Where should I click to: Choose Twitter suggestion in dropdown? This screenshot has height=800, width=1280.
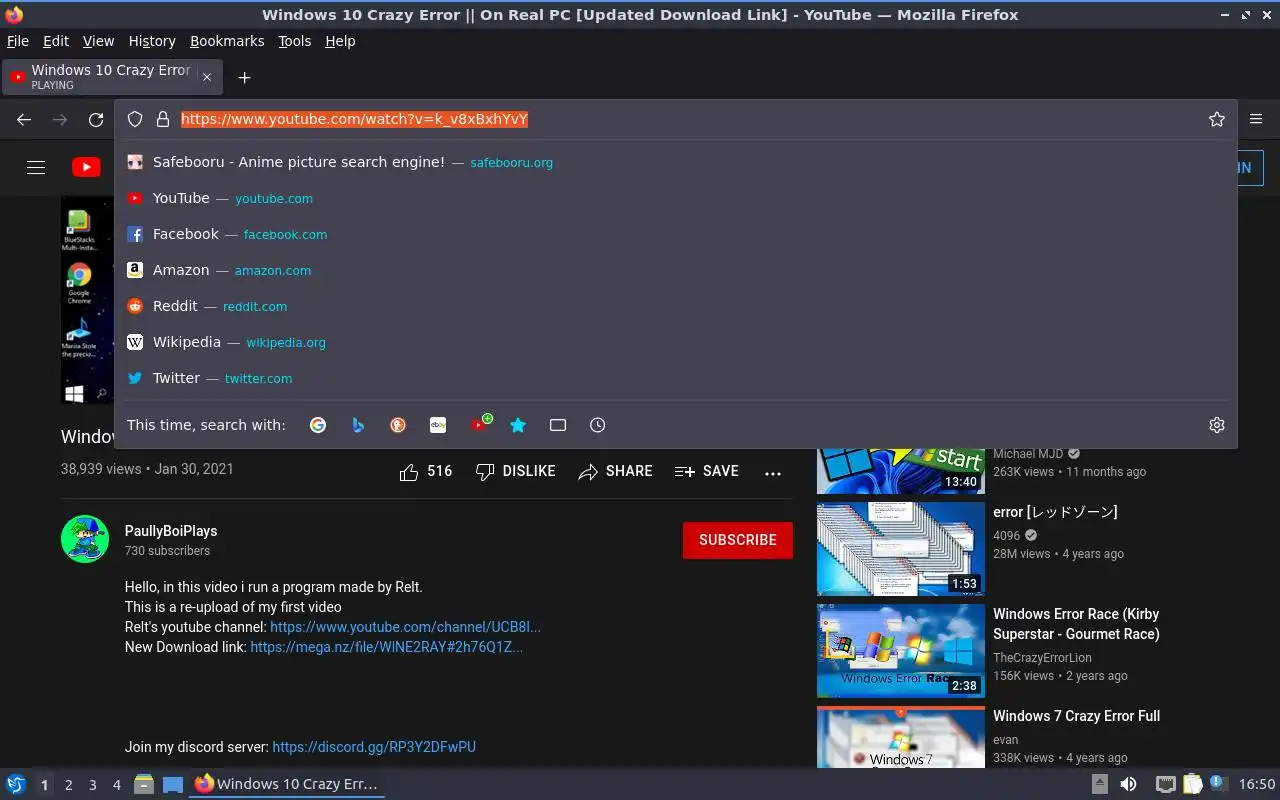[676, 378]
